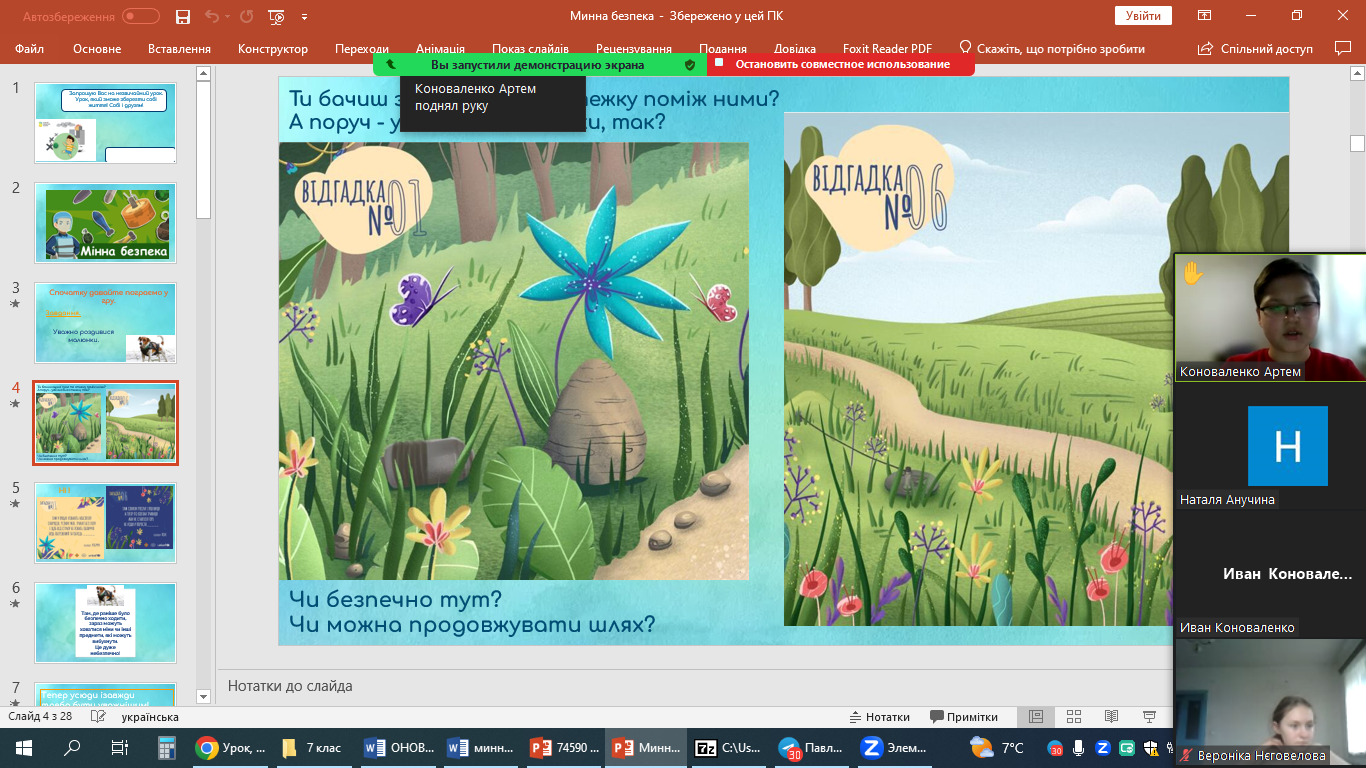
Task: Launch Slide Show view icon in status bar
Action: coord(1150,717)
